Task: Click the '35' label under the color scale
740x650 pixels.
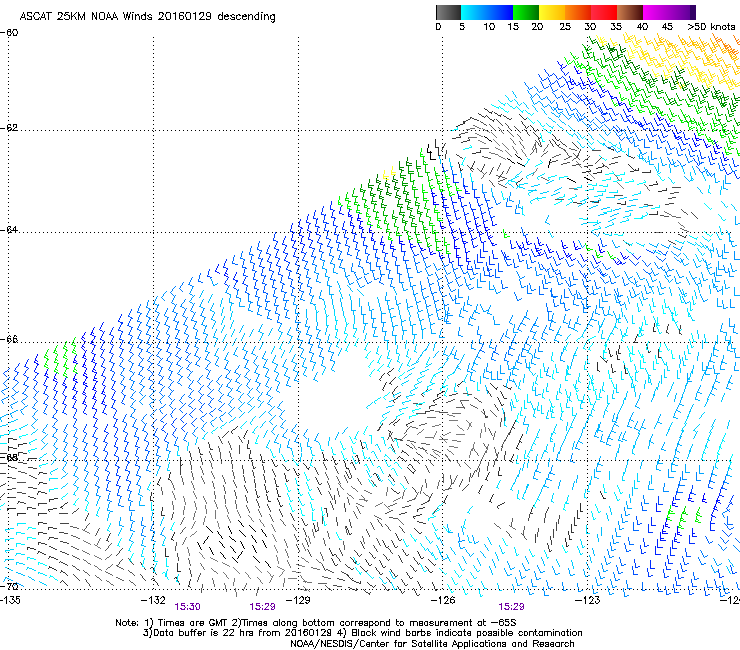Action: [616, 26]
